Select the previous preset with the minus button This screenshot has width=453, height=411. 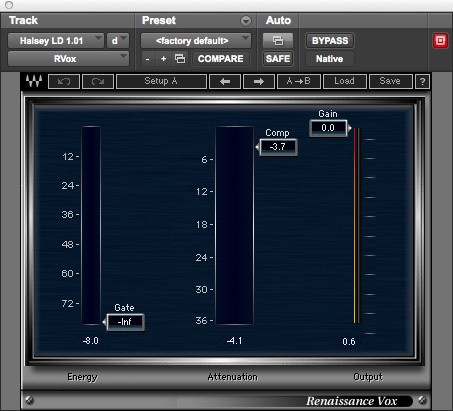coord(148,59)
